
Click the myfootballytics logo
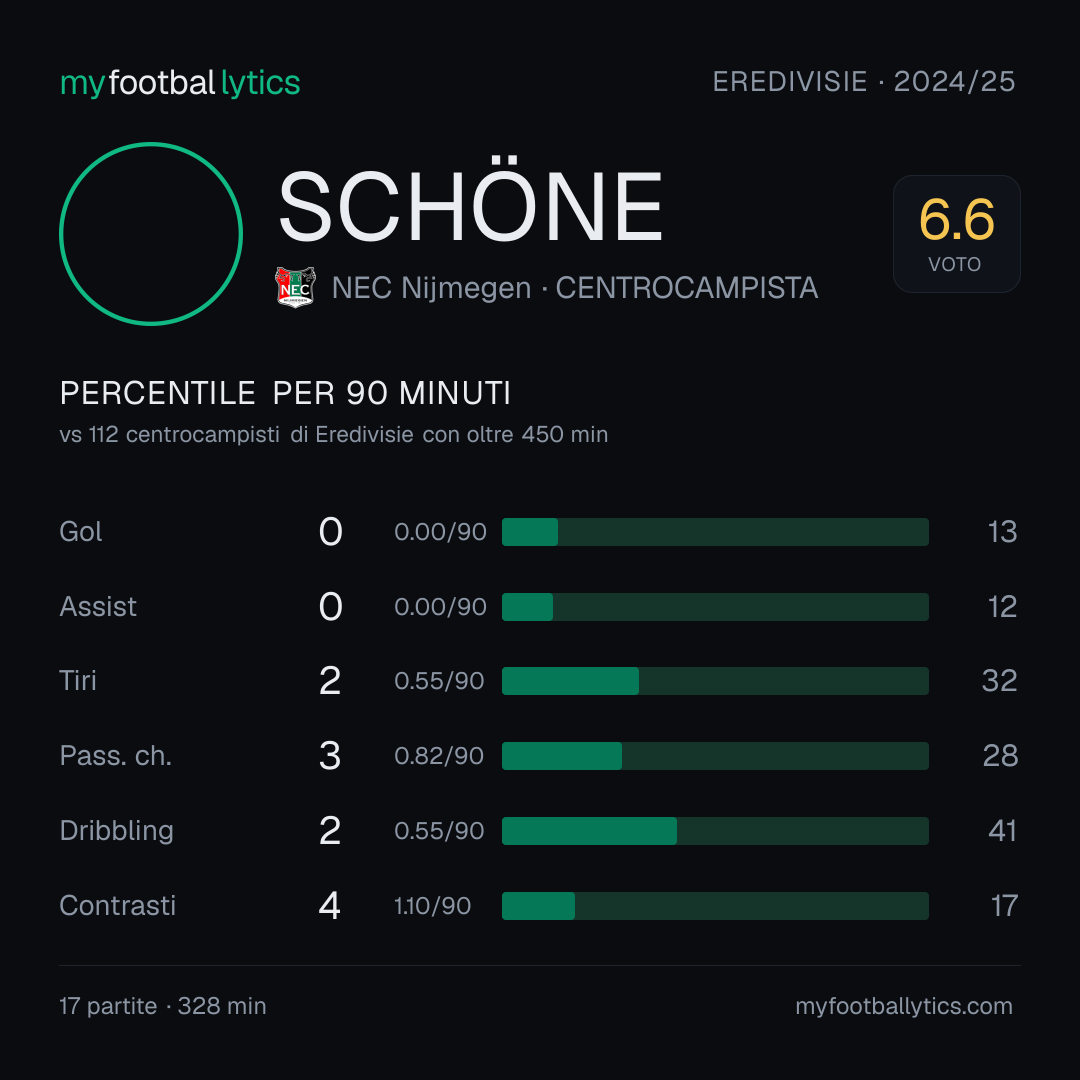pyautogui.click(x=180, y=83)
